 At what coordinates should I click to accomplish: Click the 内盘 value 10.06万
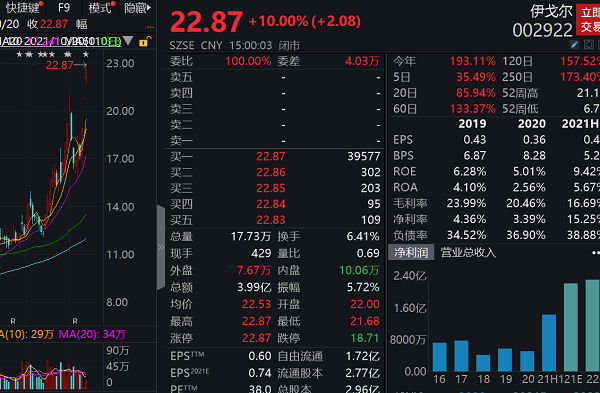(359, 271)
